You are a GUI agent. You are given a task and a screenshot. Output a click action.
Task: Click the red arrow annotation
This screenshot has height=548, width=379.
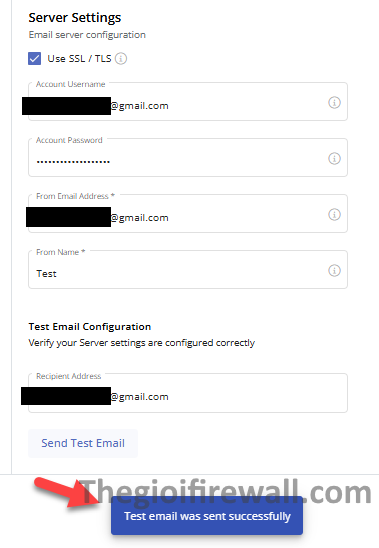[67, 492]
